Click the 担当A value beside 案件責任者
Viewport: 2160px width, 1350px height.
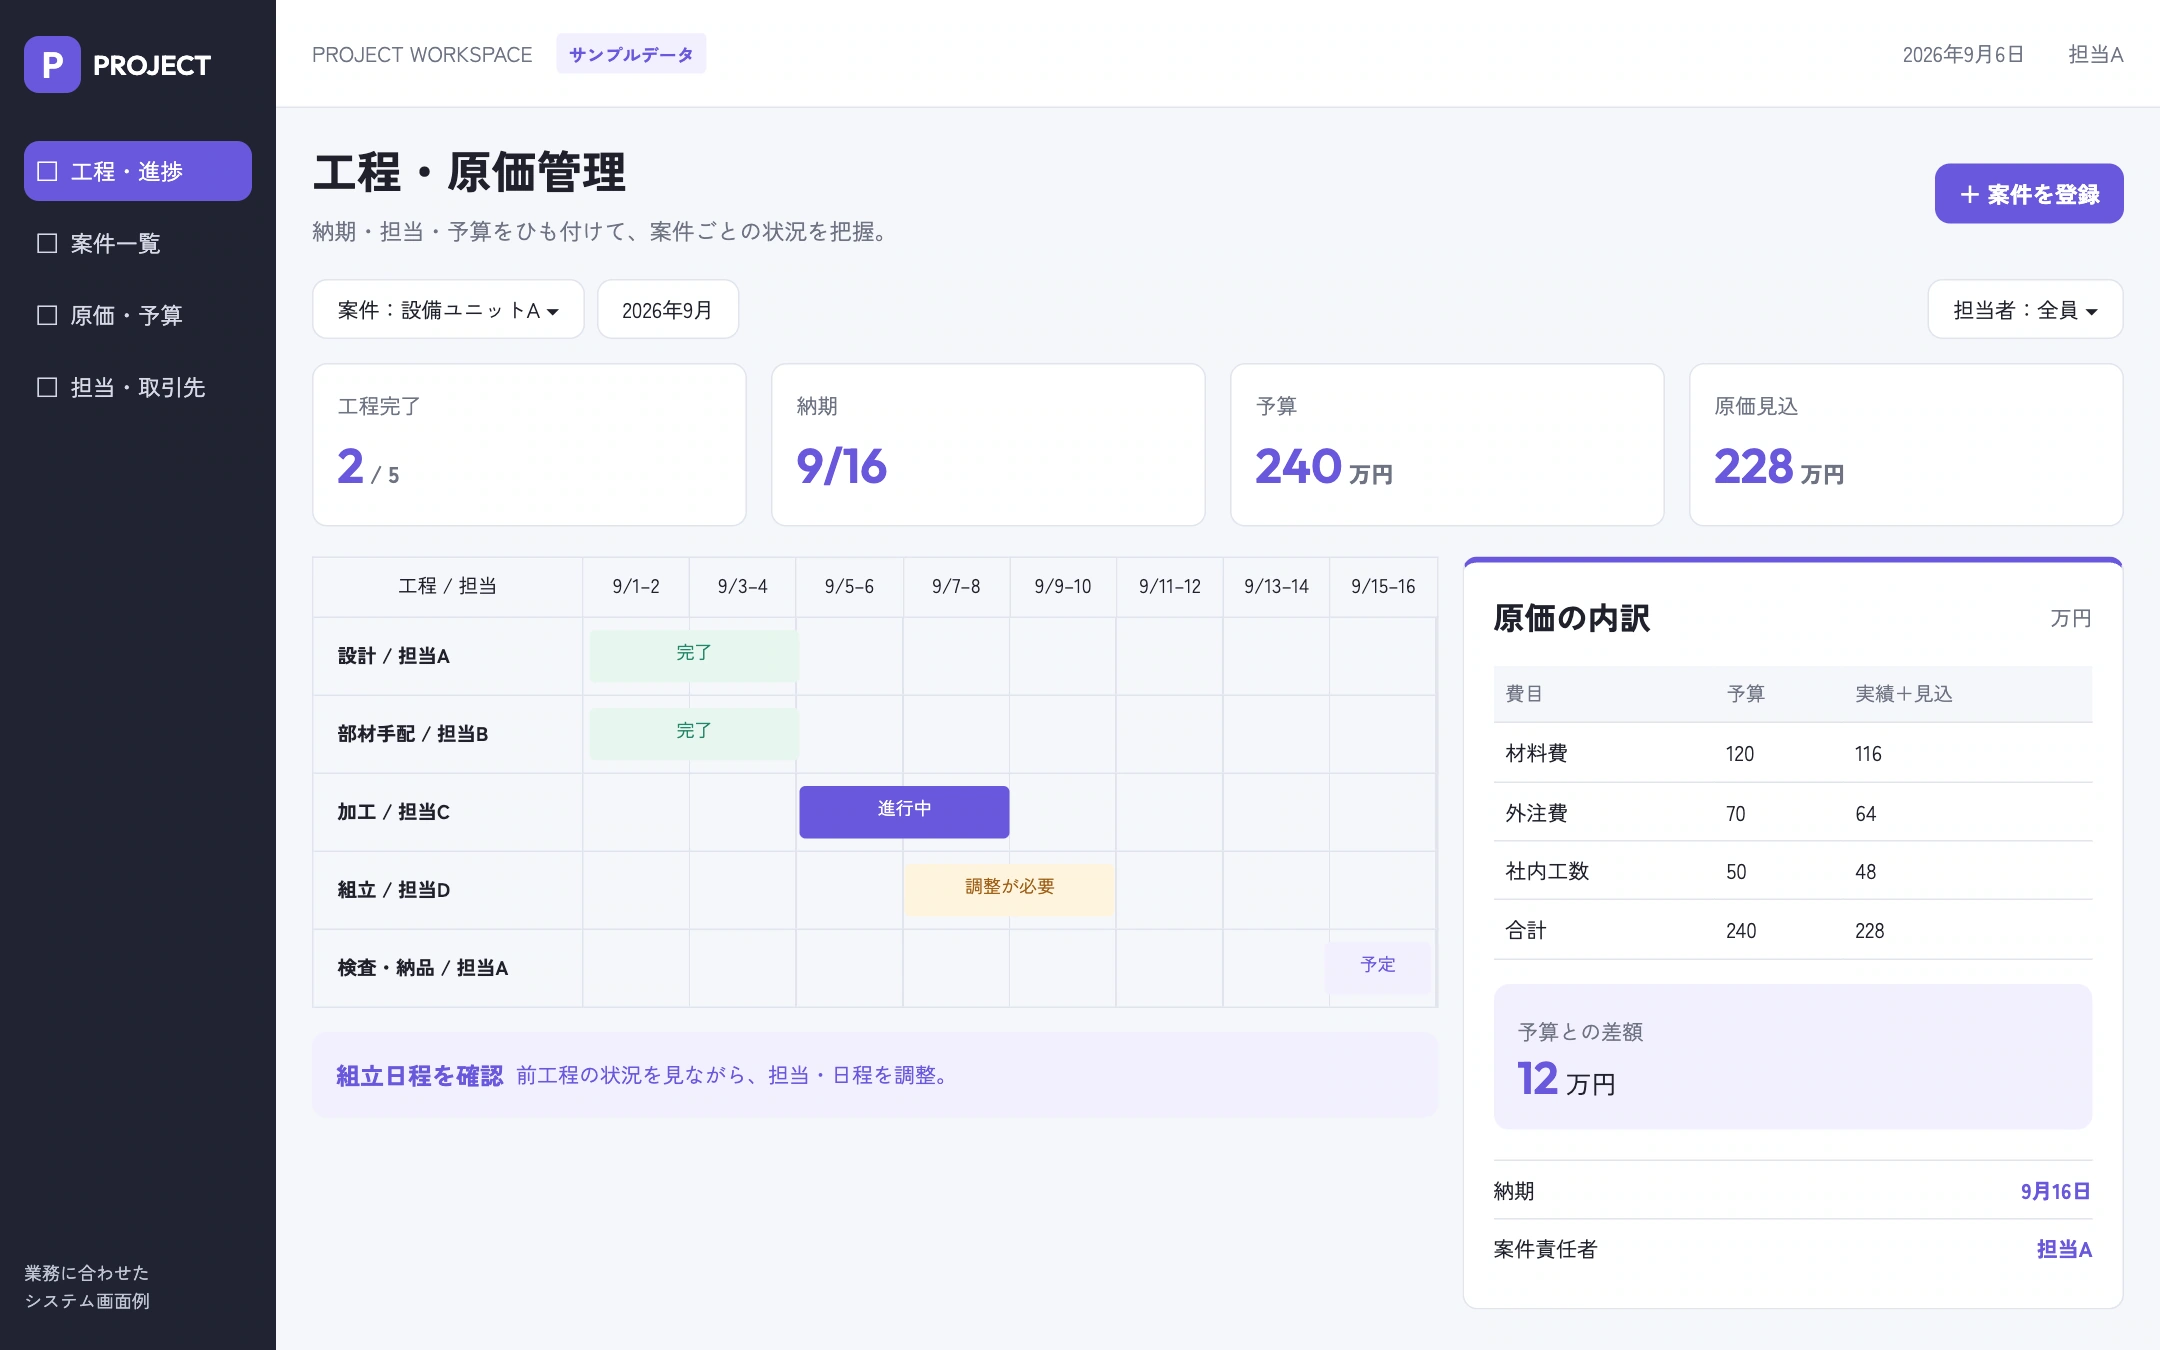tap(2064, 1249)
